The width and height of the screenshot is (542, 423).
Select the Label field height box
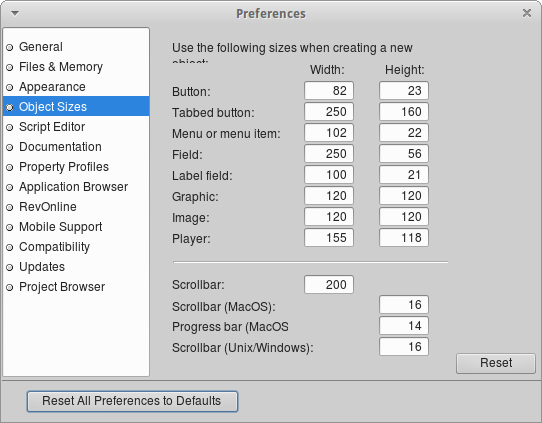click(x=404, y=175)
